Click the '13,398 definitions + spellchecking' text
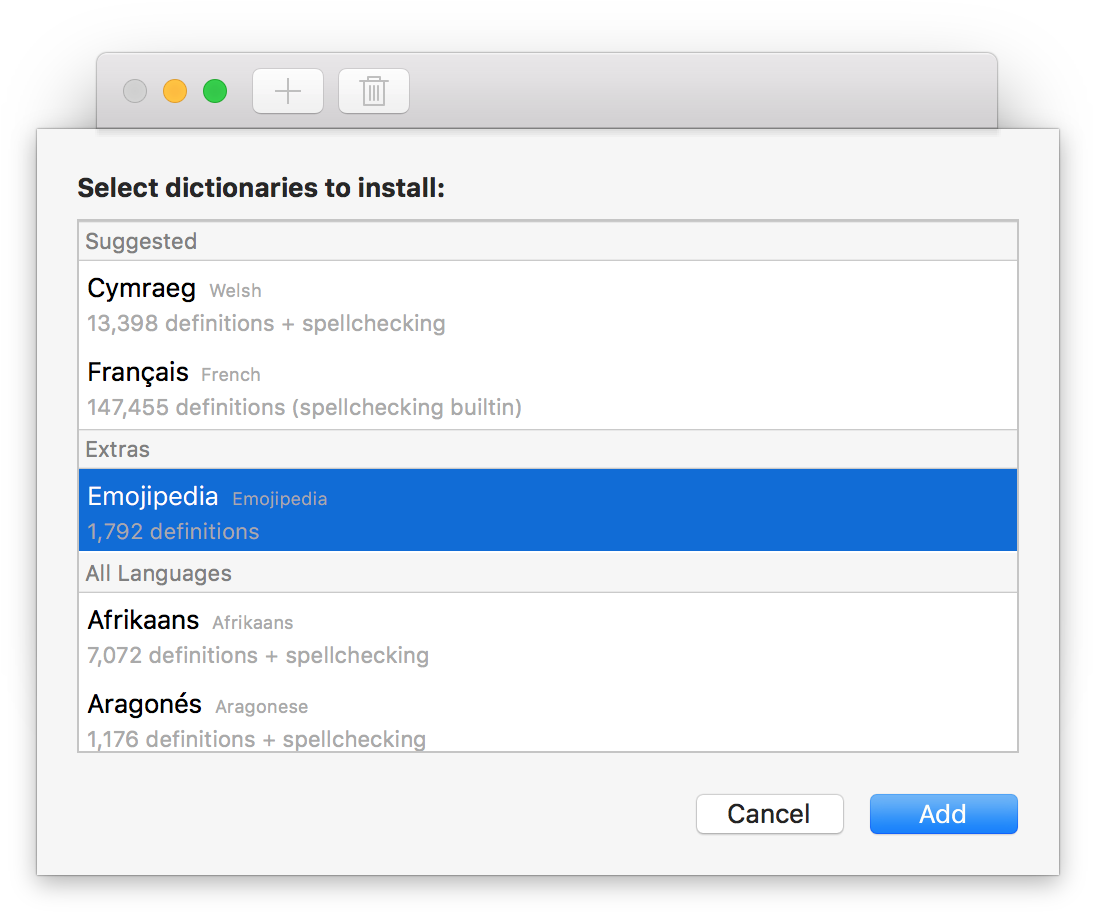This screenshot has width=1093, height=912. pos(266,324)
